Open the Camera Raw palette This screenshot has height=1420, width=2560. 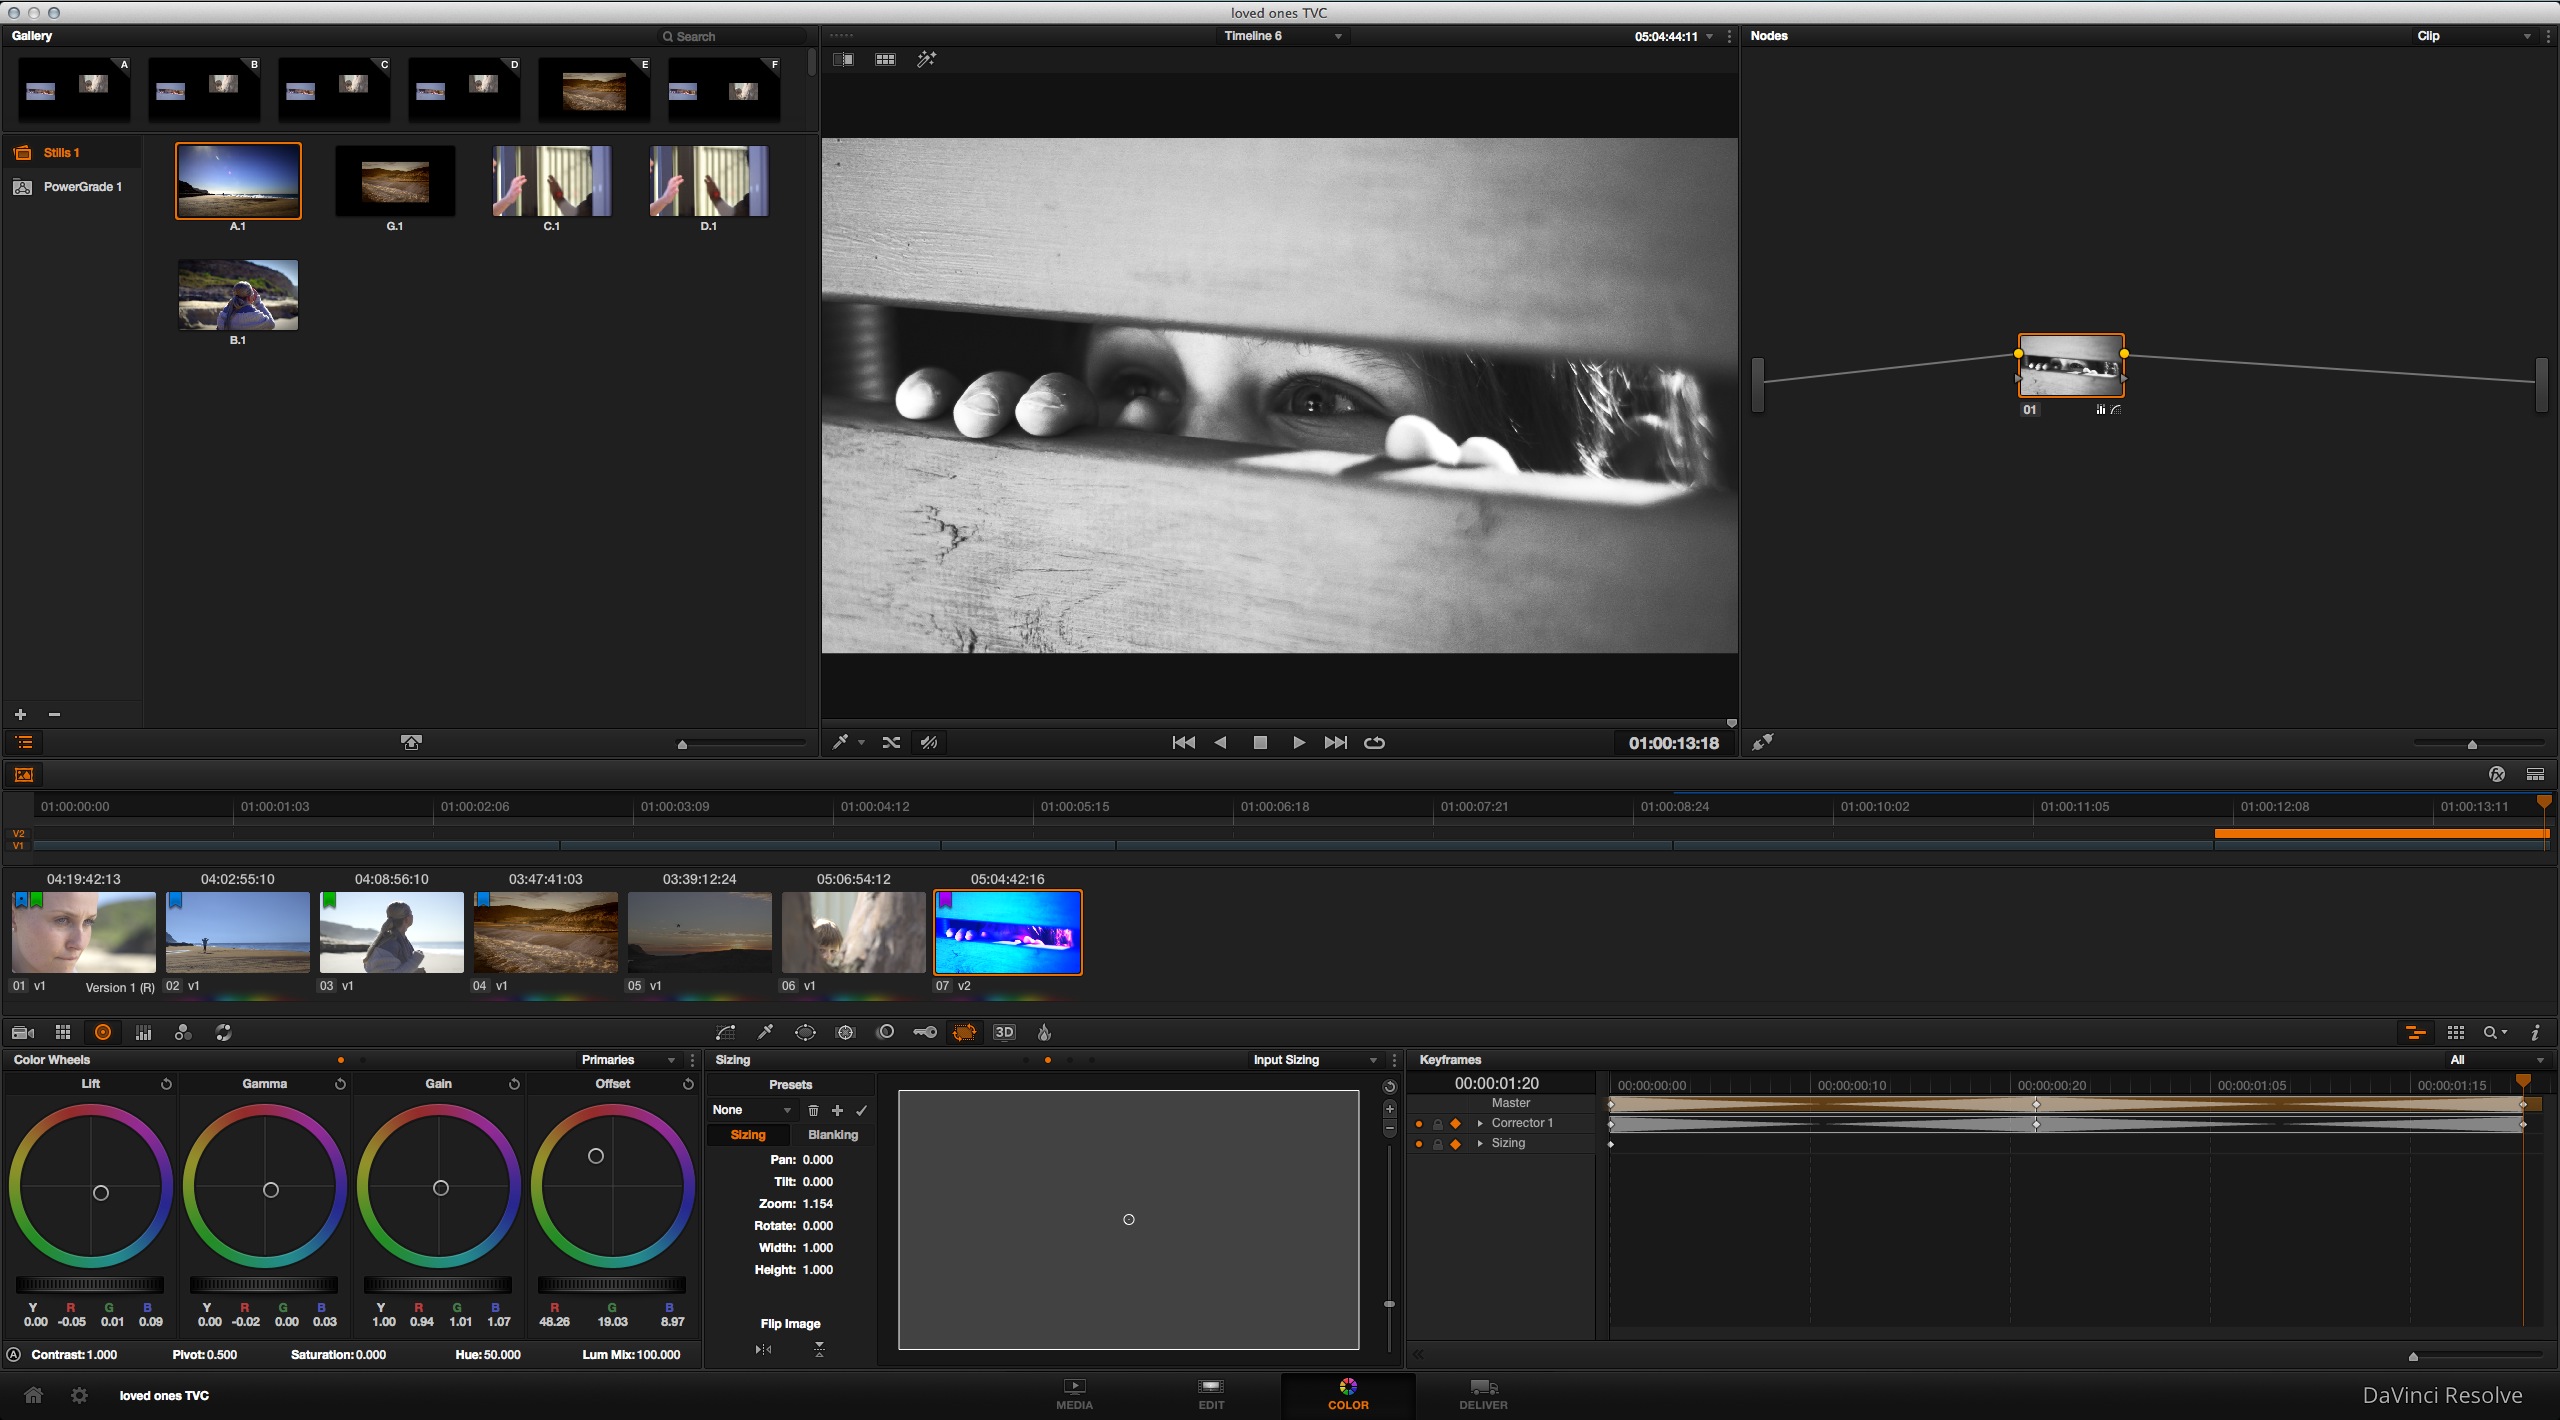[22, 1032]
